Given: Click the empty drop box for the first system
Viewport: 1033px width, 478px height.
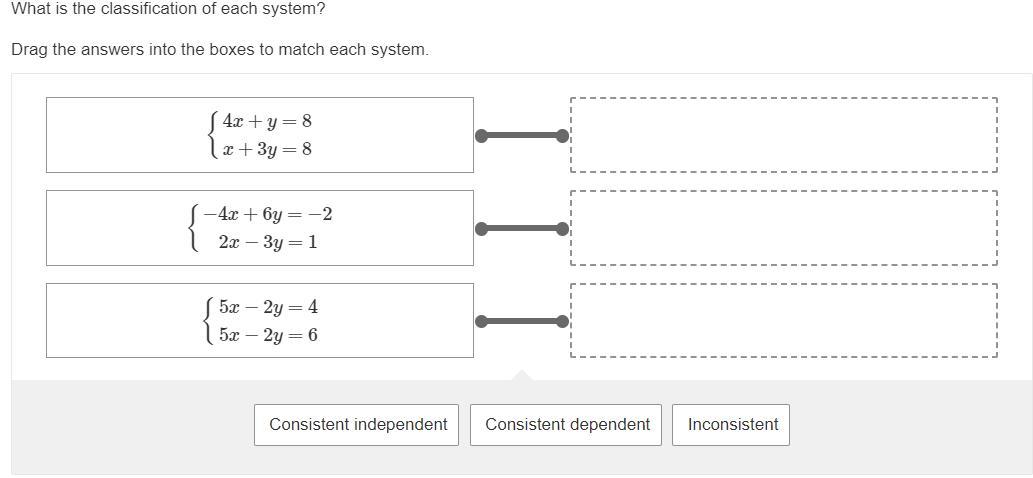Looking at the screenshot, I should (783, 135).
